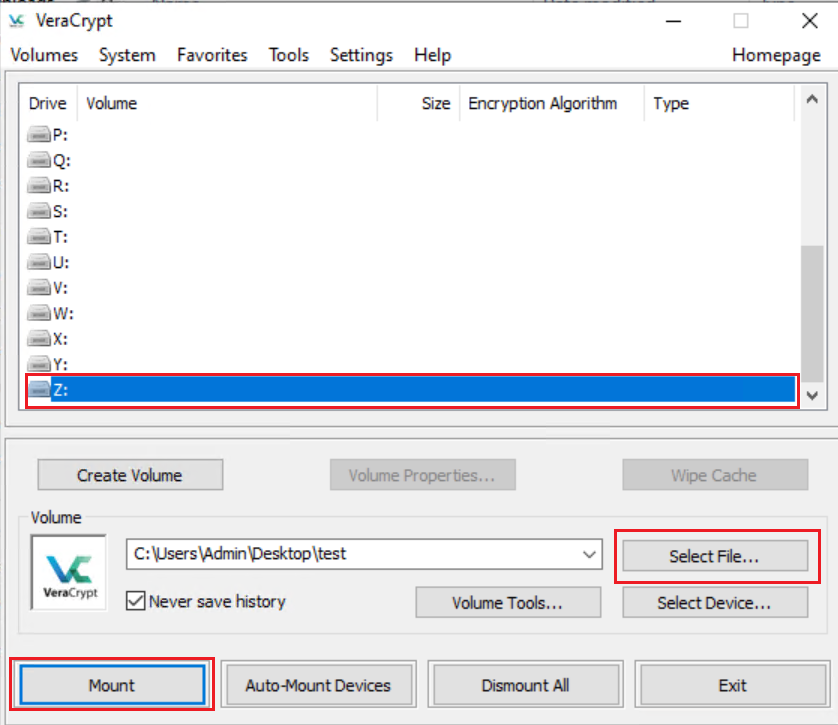The height and width of the screenshot is (725, 838).
Task: Open the Favorites menu
Action: tap(212, 55)
